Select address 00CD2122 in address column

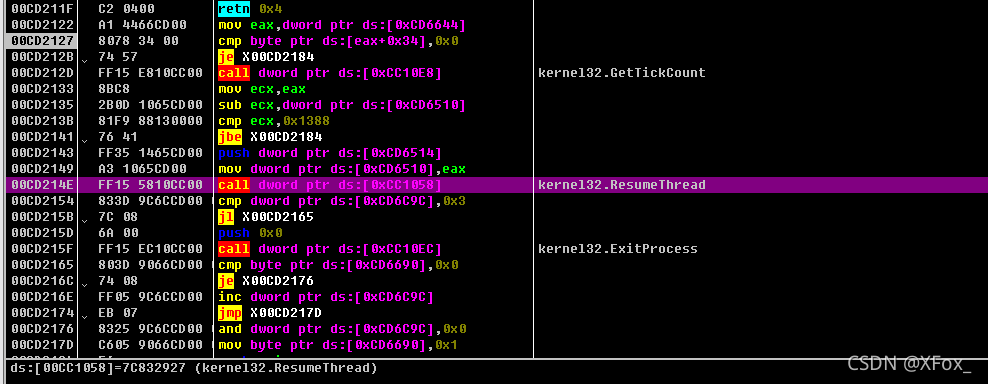(x=43, y=25)
